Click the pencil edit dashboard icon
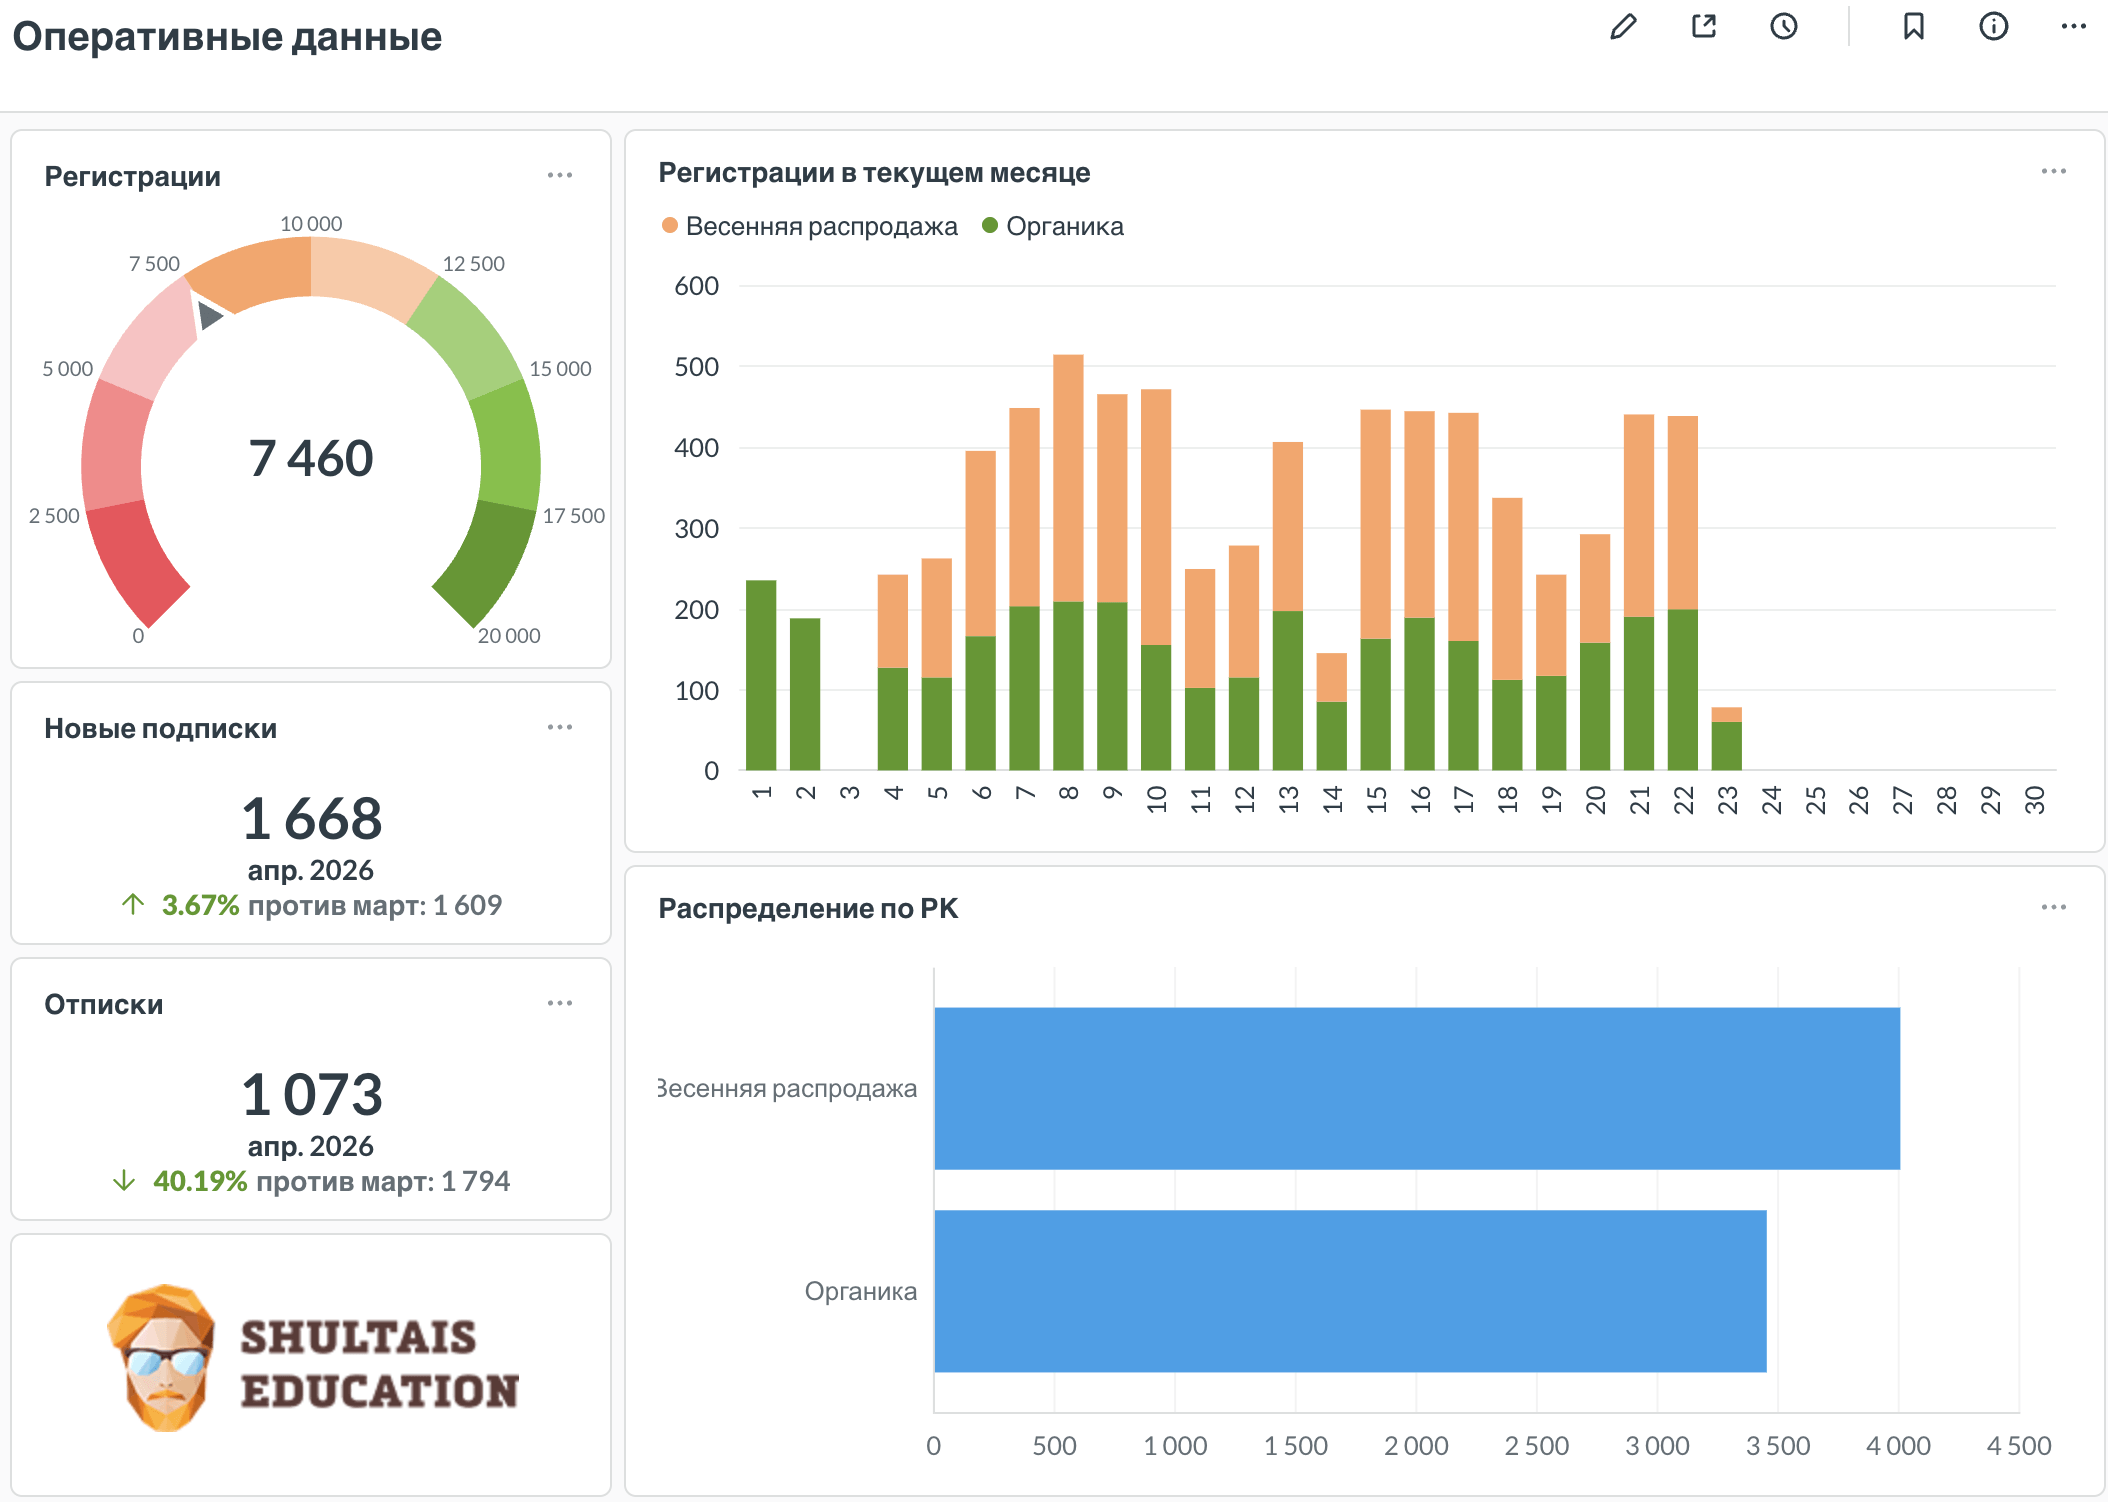The image size is (2108, 1502). pyautogui.click(x=1623, y=27)
